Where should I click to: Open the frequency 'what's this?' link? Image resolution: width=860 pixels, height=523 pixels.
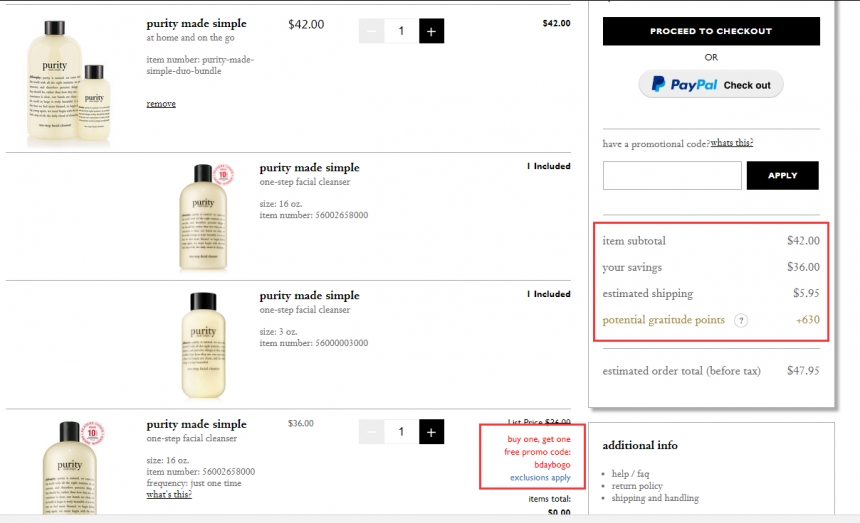coord(170,495)
